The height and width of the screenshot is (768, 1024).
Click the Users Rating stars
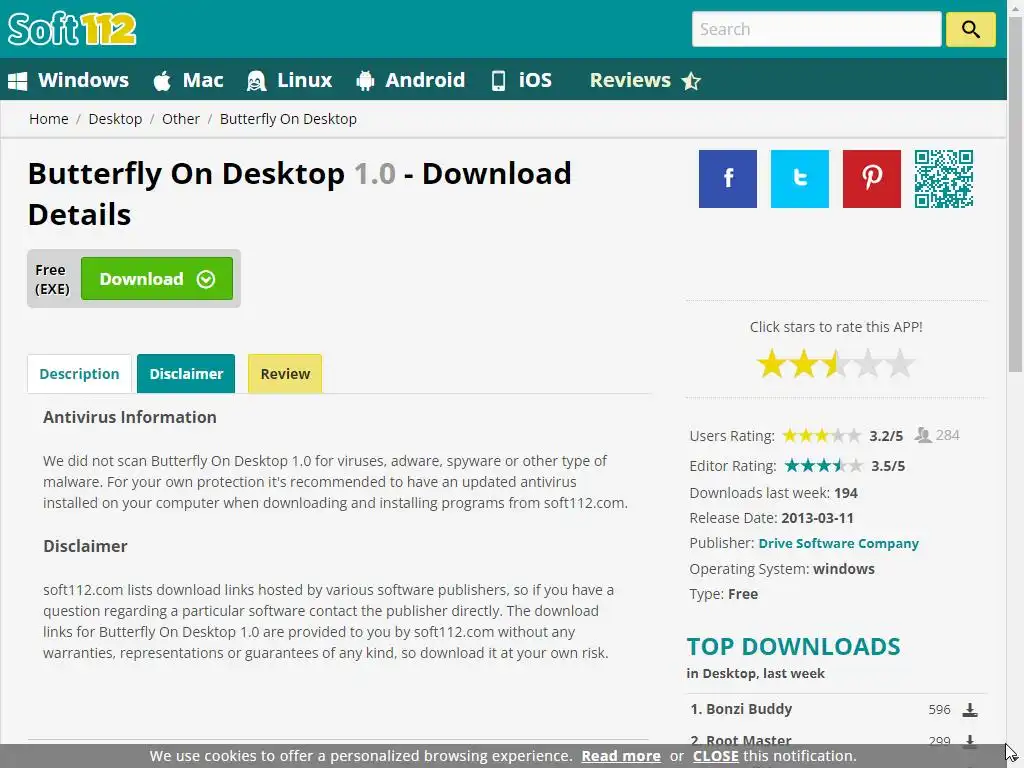click(822, 436)
